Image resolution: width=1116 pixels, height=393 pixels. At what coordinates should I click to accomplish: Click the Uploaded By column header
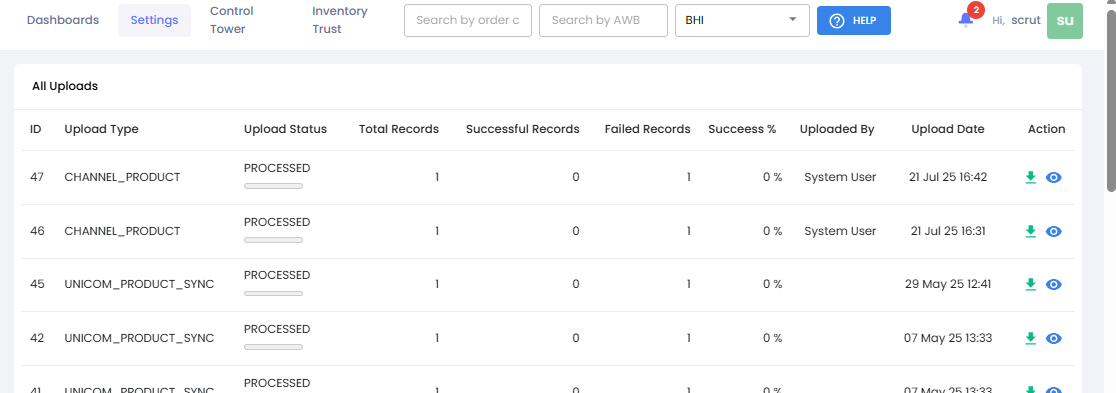pos(837,129)
